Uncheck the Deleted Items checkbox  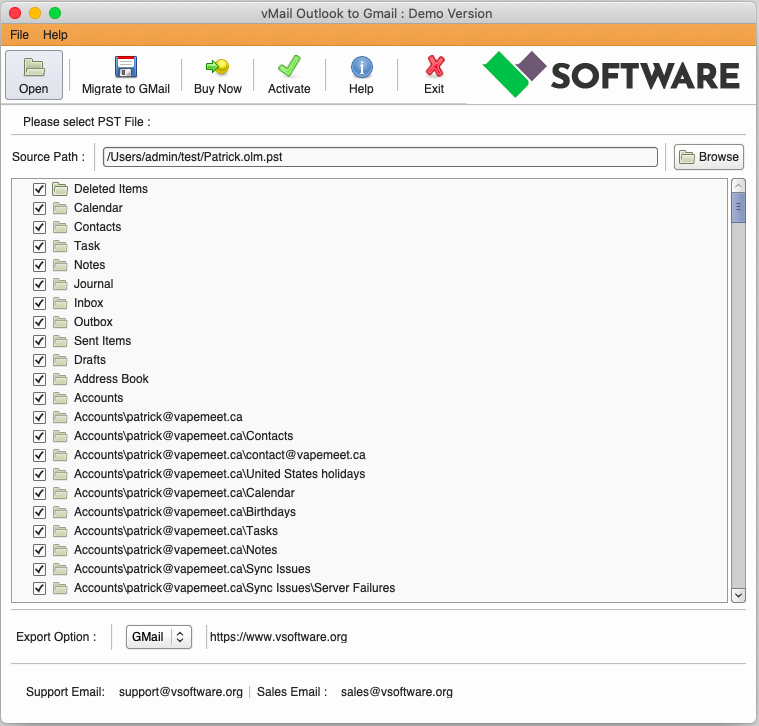(x=39, y=189)
